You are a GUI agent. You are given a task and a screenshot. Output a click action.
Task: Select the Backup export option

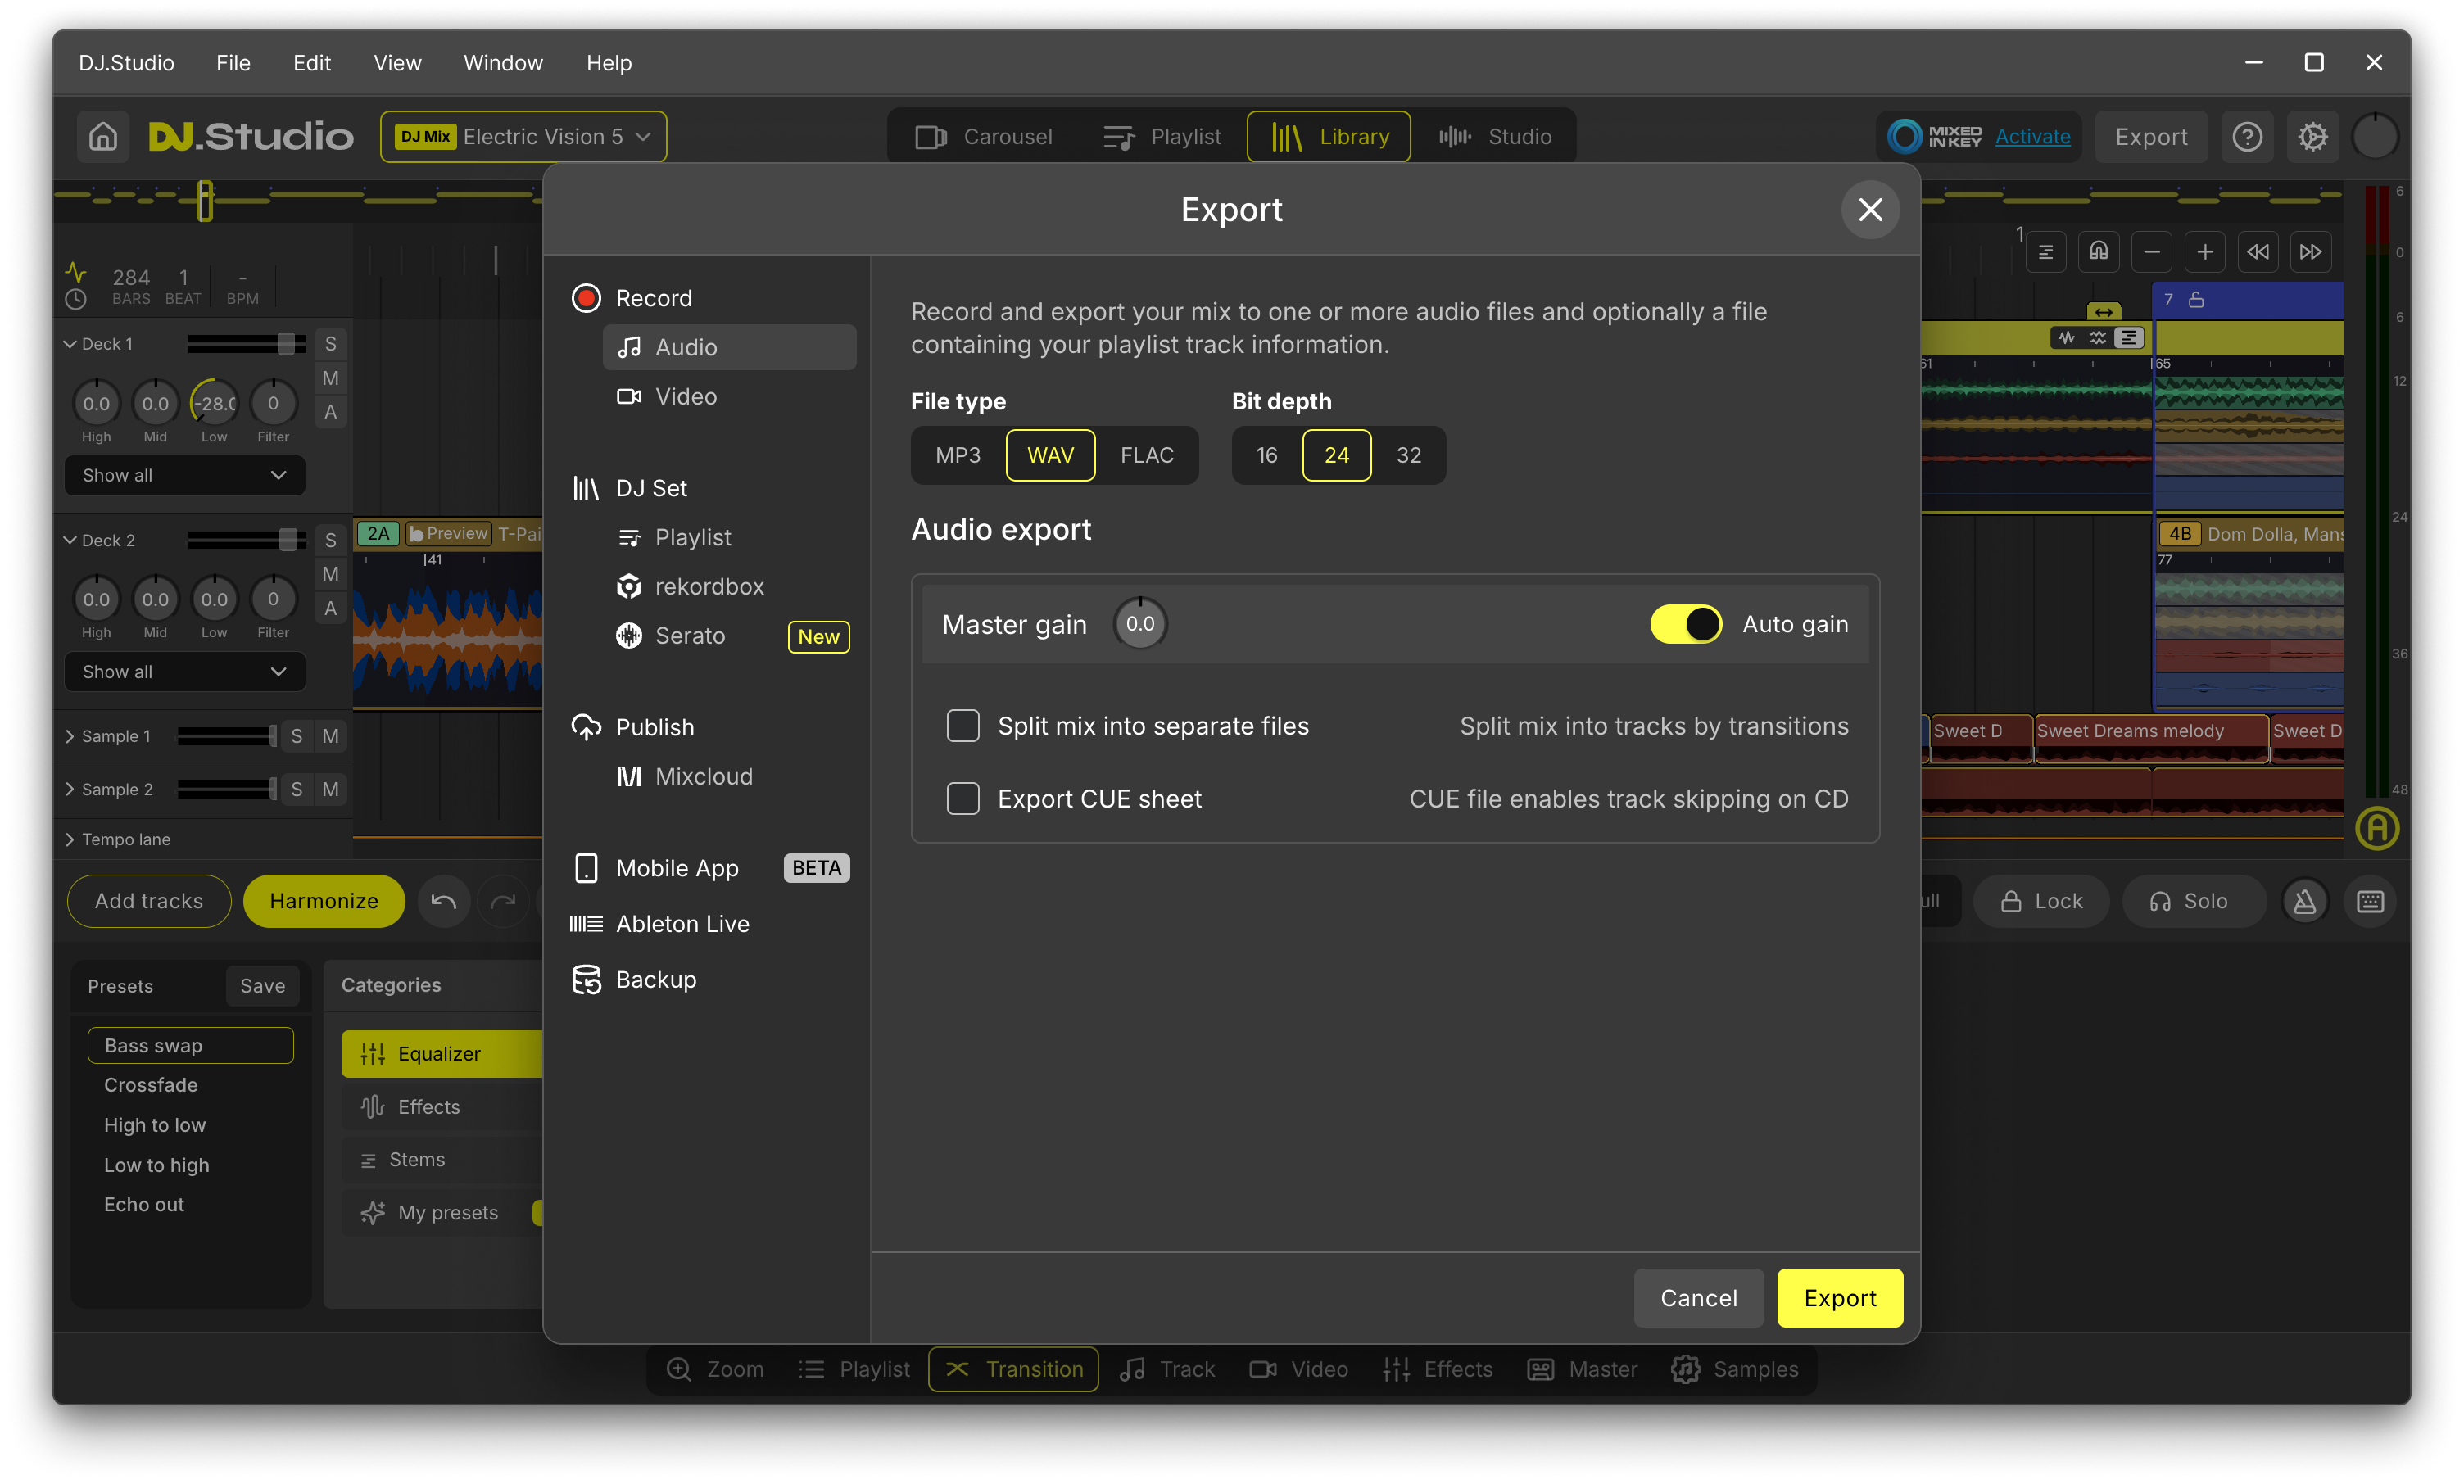655,979
